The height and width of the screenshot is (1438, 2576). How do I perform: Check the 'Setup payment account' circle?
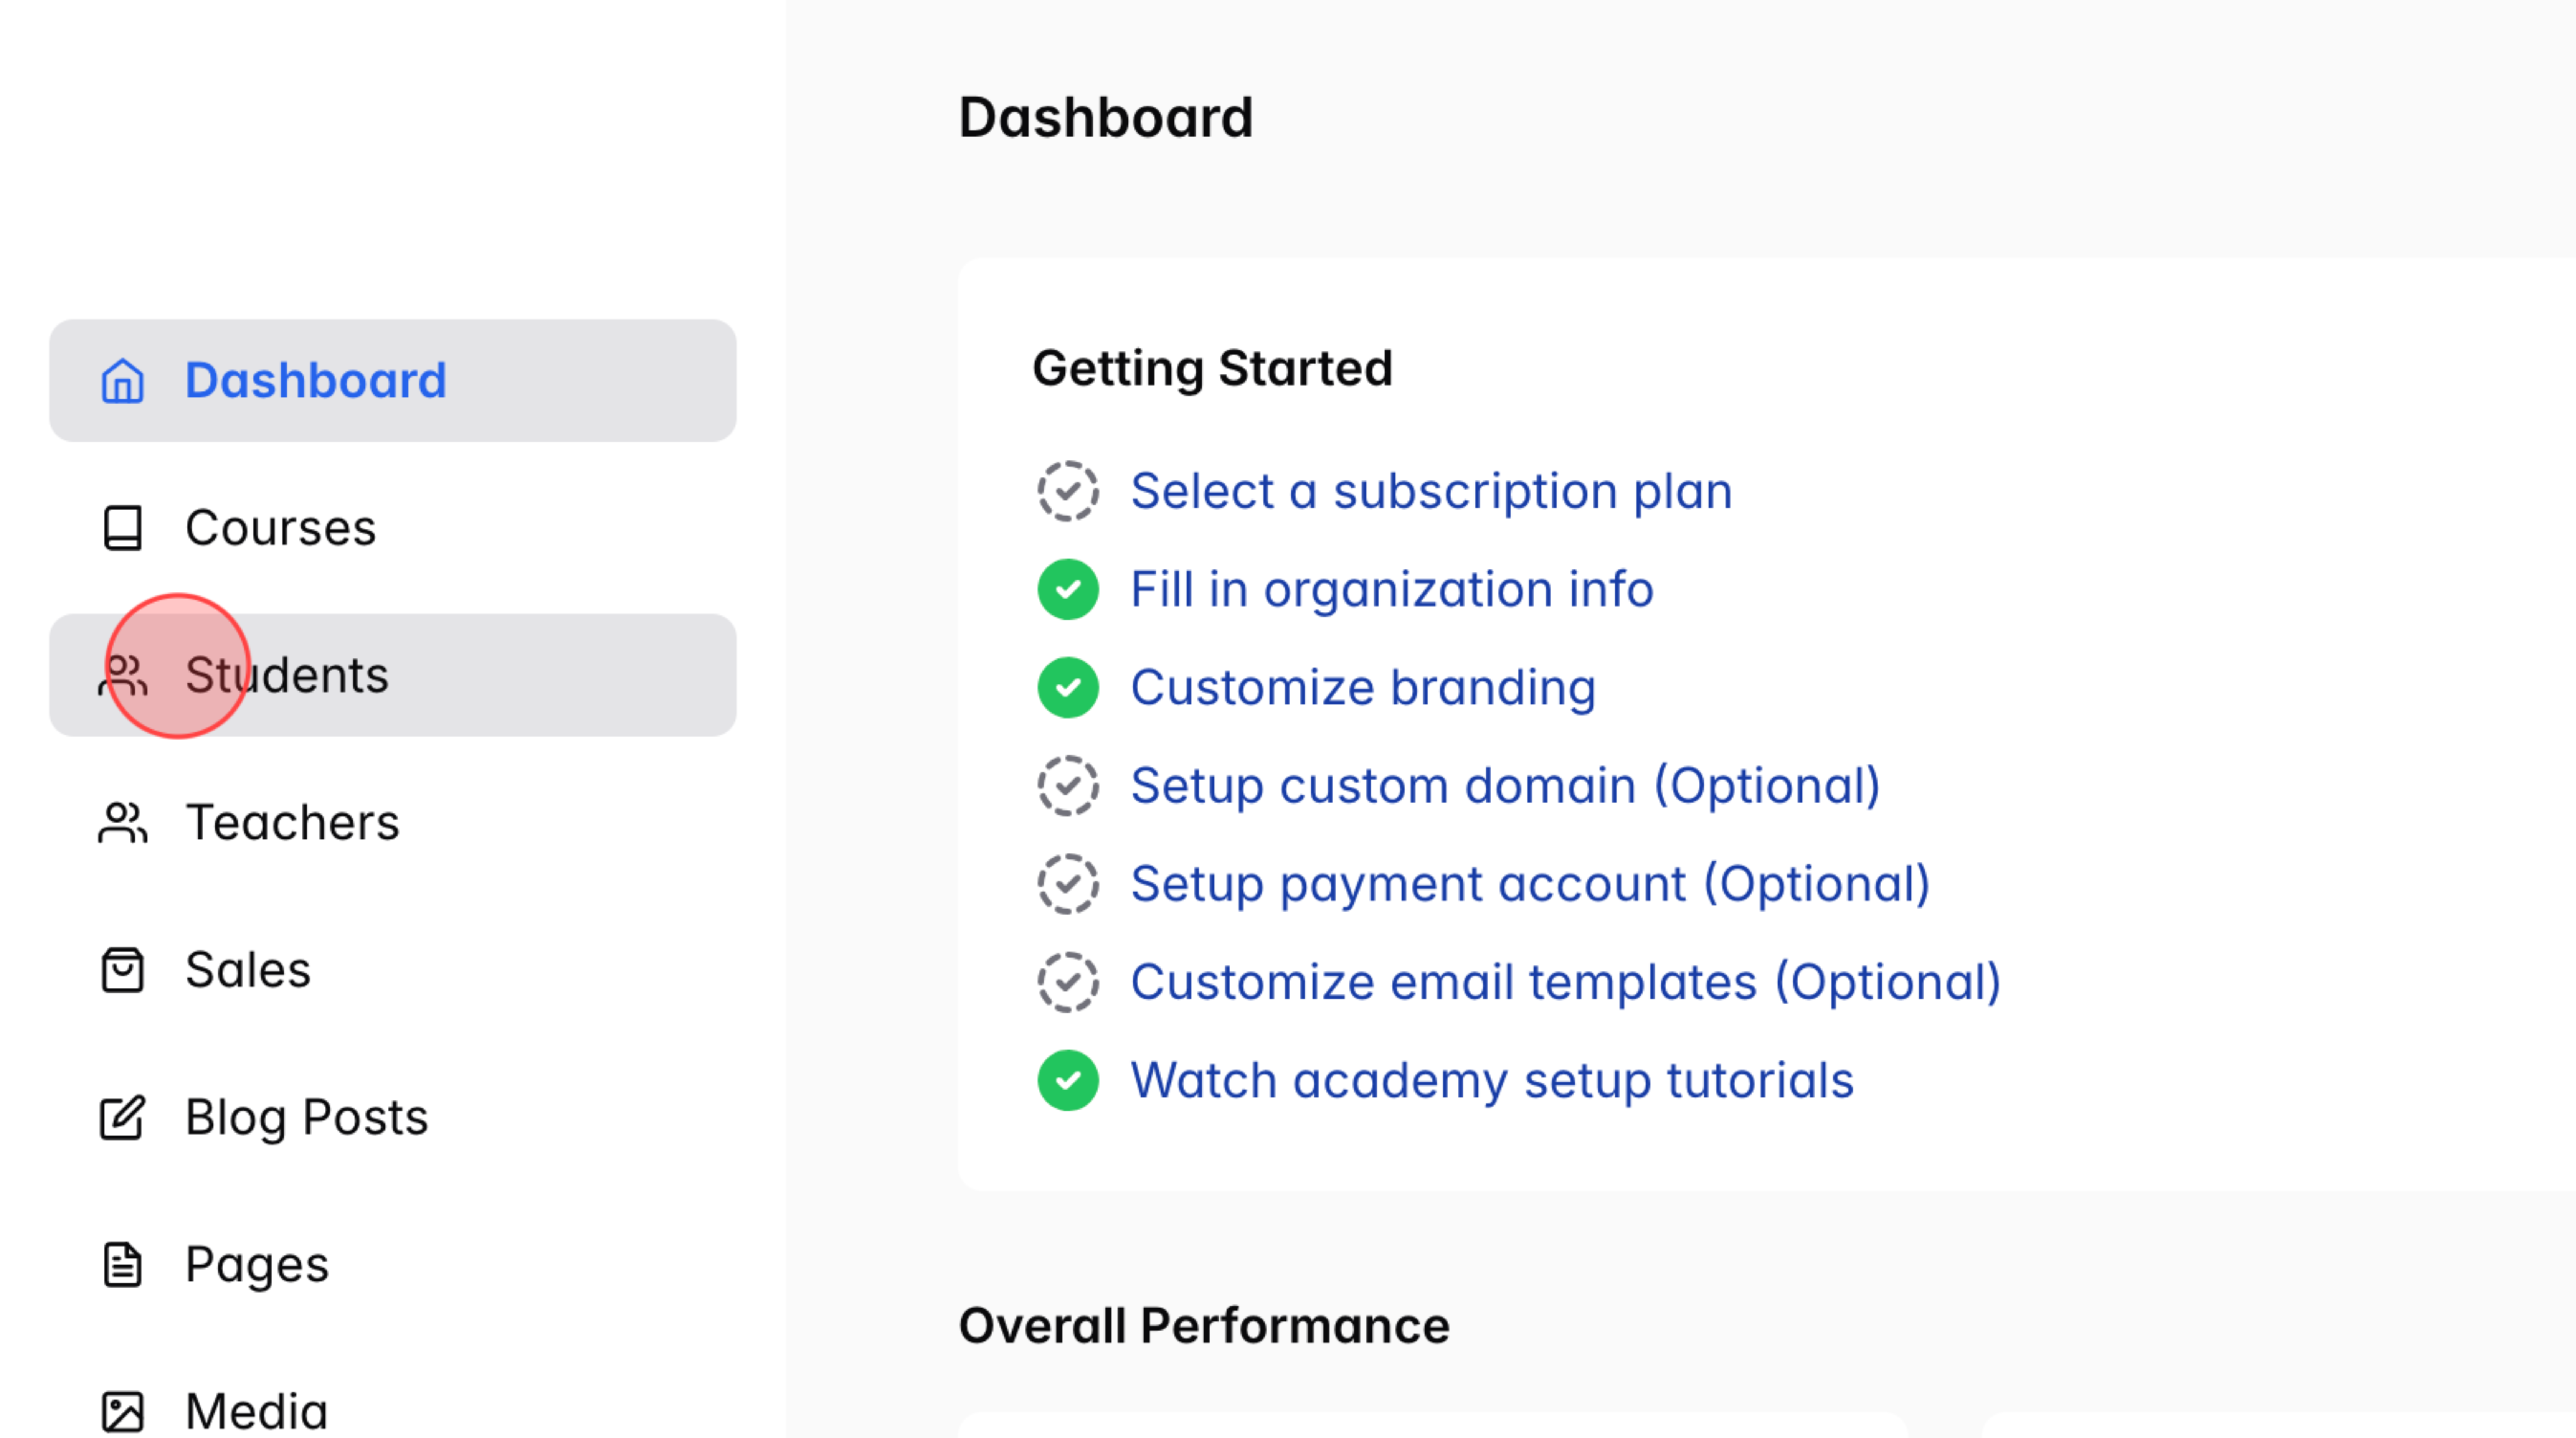pyautogui.click(x=1068, y=883)
